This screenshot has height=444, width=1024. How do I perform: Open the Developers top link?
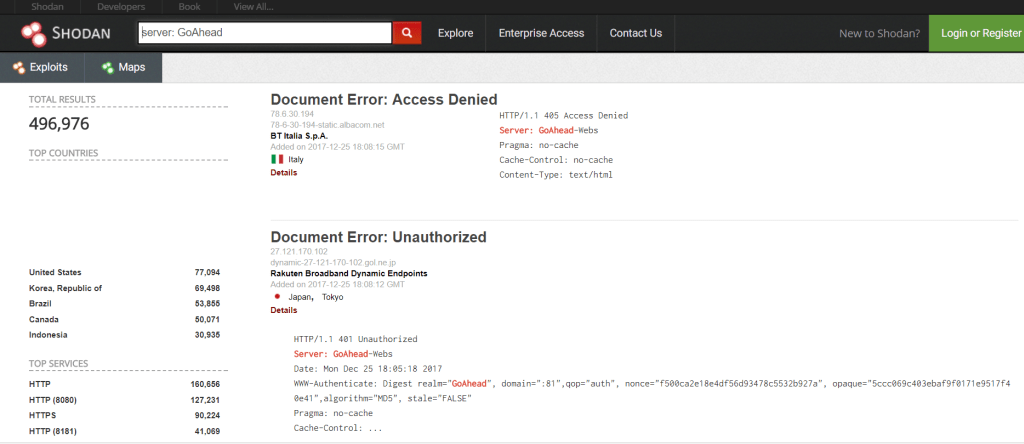121,7
